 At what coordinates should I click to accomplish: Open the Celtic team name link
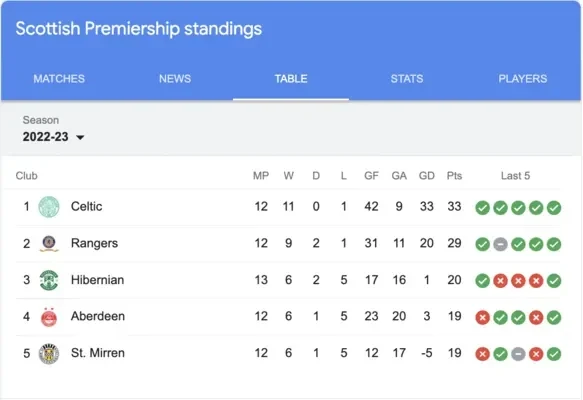[x=86, y=206]
